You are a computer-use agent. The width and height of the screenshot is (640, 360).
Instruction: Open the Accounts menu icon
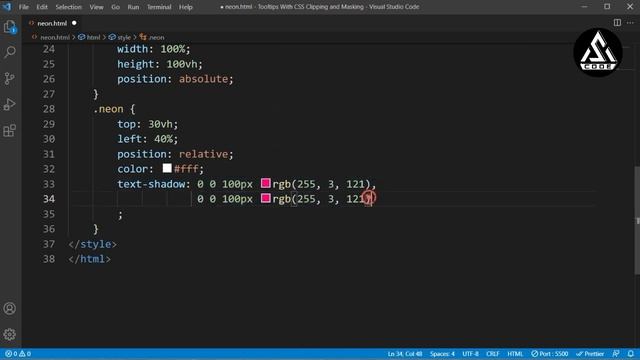pos(10,309)
